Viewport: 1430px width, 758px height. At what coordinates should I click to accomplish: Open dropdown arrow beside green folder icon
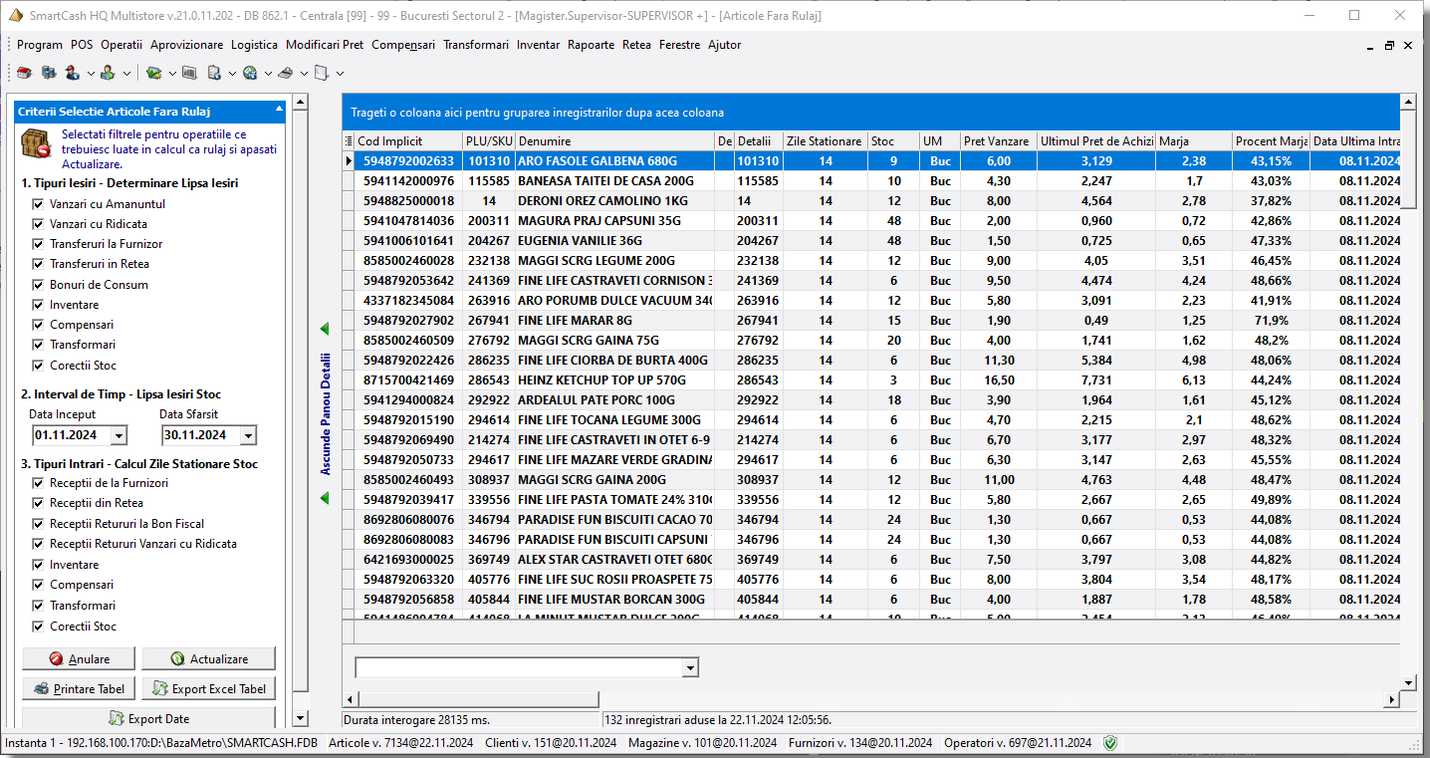(x=171, y=73)
